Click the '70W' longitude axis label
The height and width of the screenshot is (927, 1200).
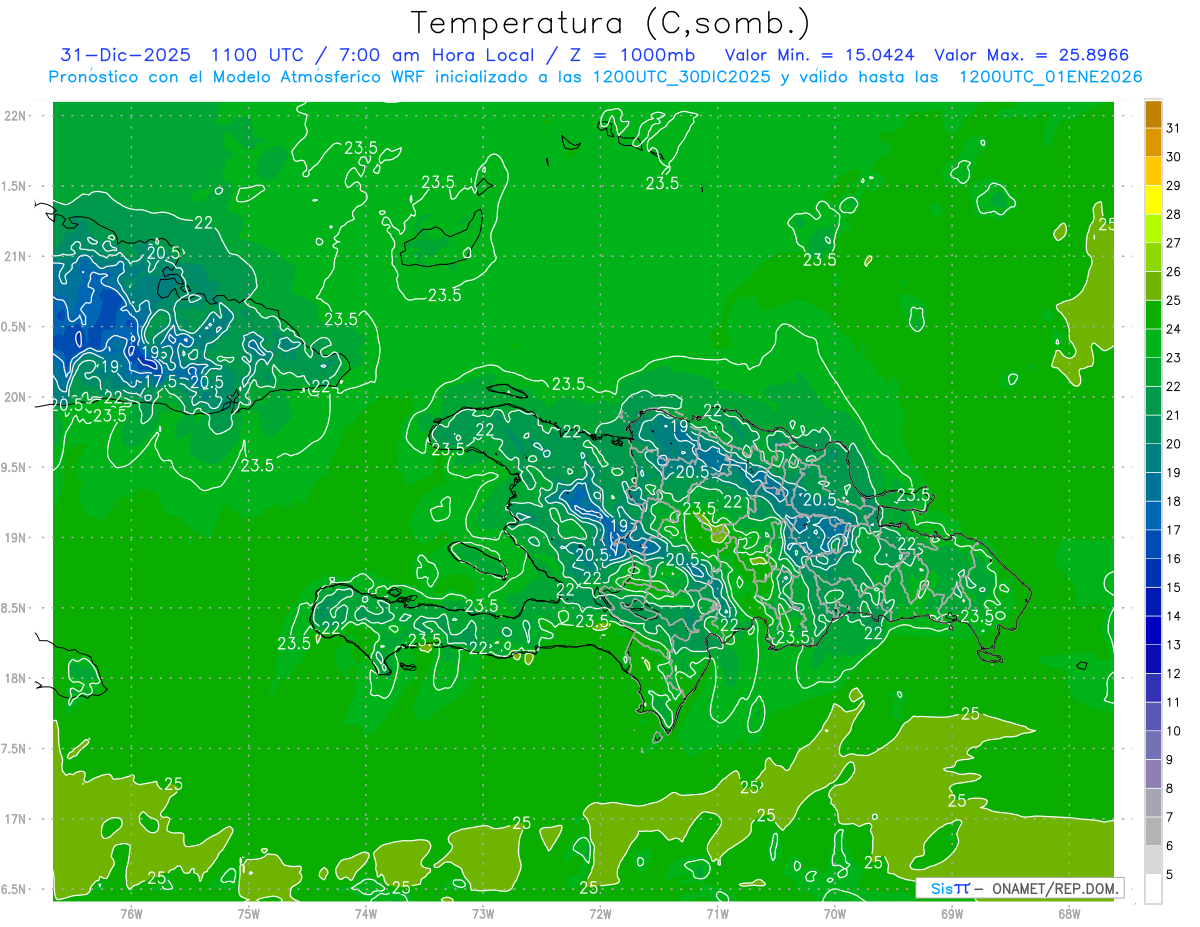click(x=835, y=913)
